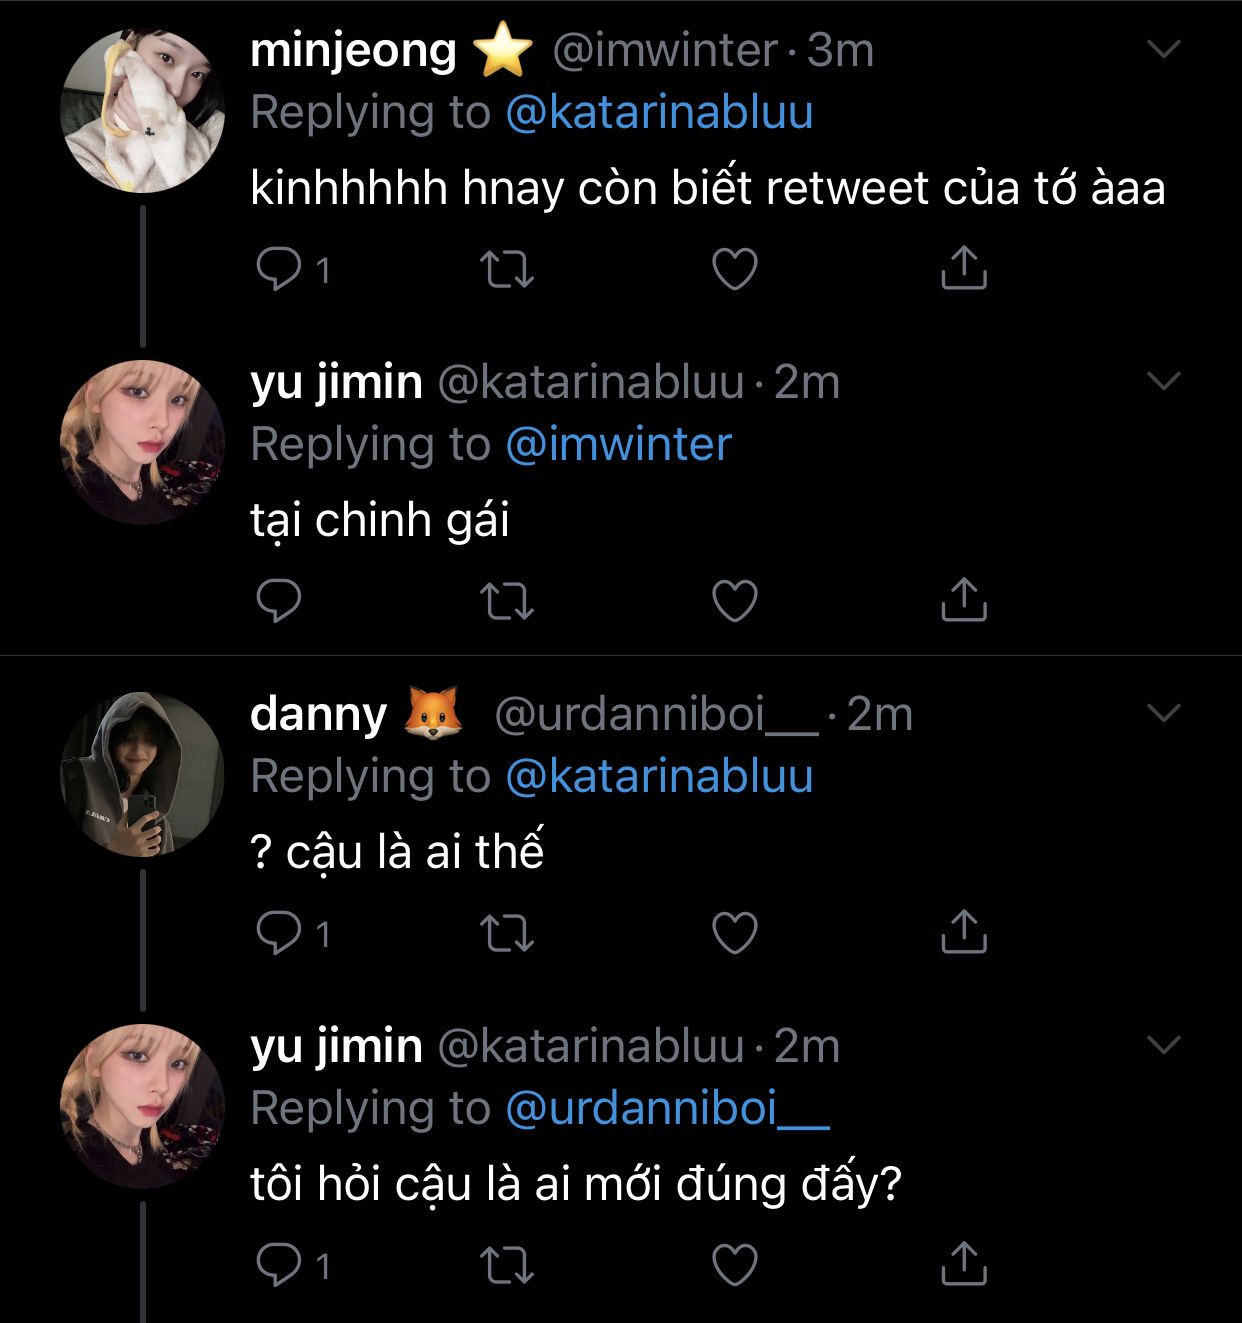Screen dimensions: 1242x1323
Task: Like danny's '? cậu là ai thế' tweet
Action: pyautogui.click(x=735, y=932)
